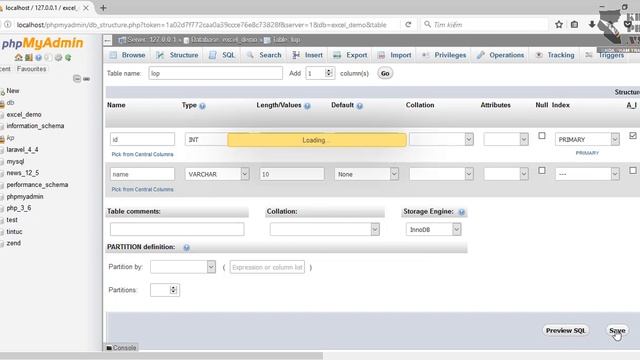Open Attributes dropdown for id column
The height and width of the screenshot is (360, 640).
tap(506, 140)
